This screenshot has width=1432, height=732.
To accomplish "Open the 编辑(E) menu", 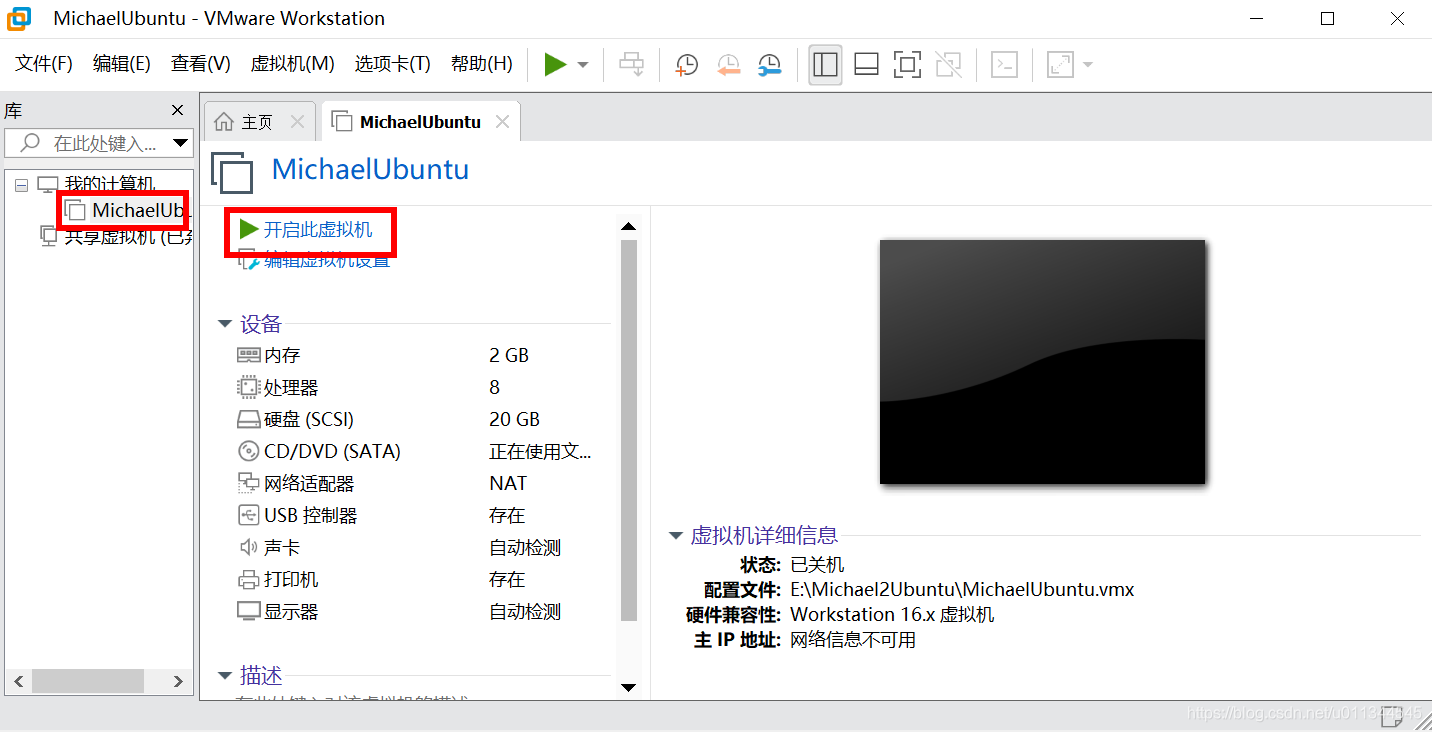I will coord(122,64).
